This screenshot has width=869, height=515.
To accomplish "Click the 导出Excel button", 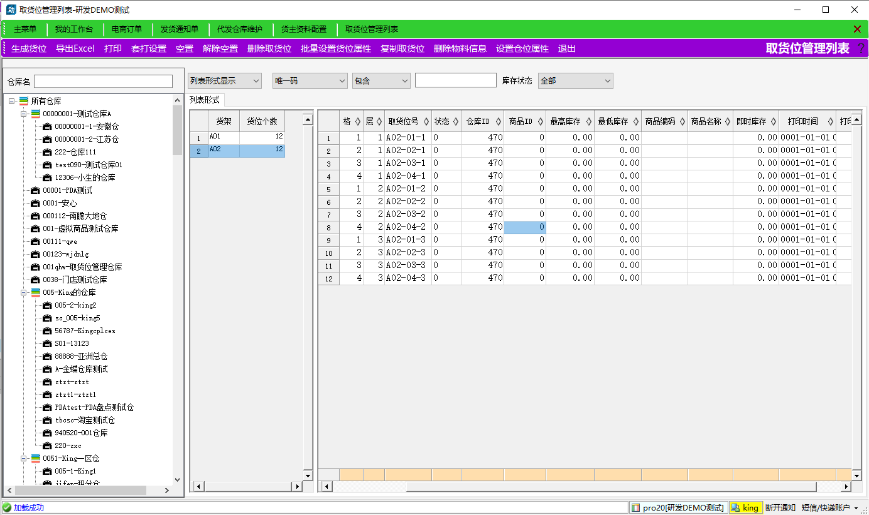I will pos(75,48).
